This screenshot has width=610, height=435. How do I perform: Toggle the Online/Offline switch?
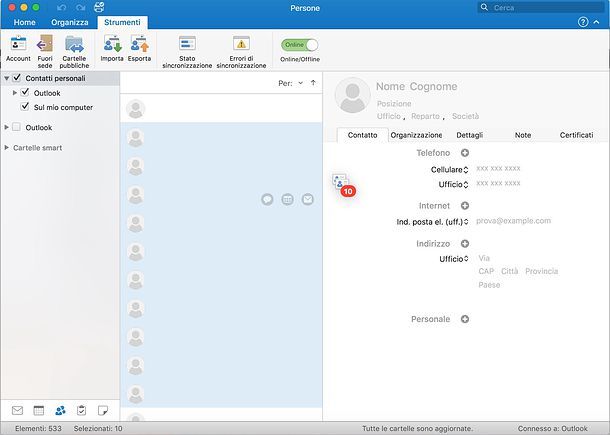[x=299, y=44]
